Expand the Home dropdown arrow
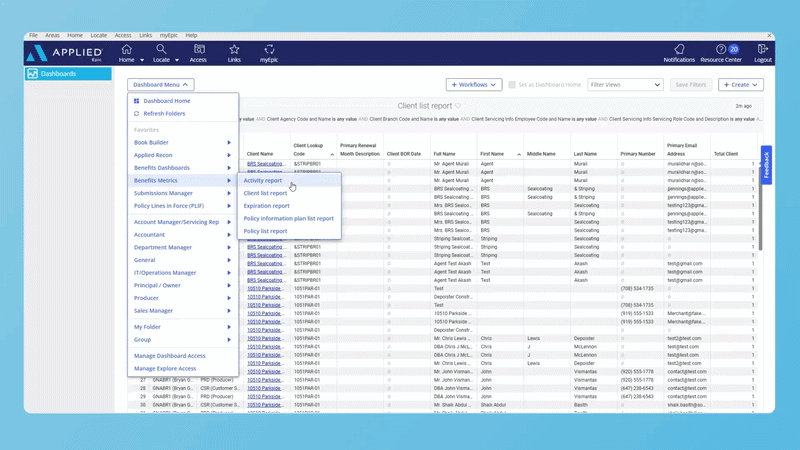Viewport: 800px width, 450px height. pyautogui.click(x=142, y=60)
